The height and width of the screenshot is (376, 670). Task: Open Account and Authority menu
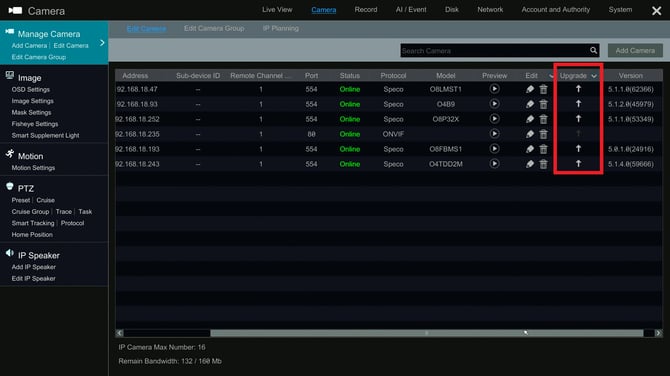[x=555, y=9]
